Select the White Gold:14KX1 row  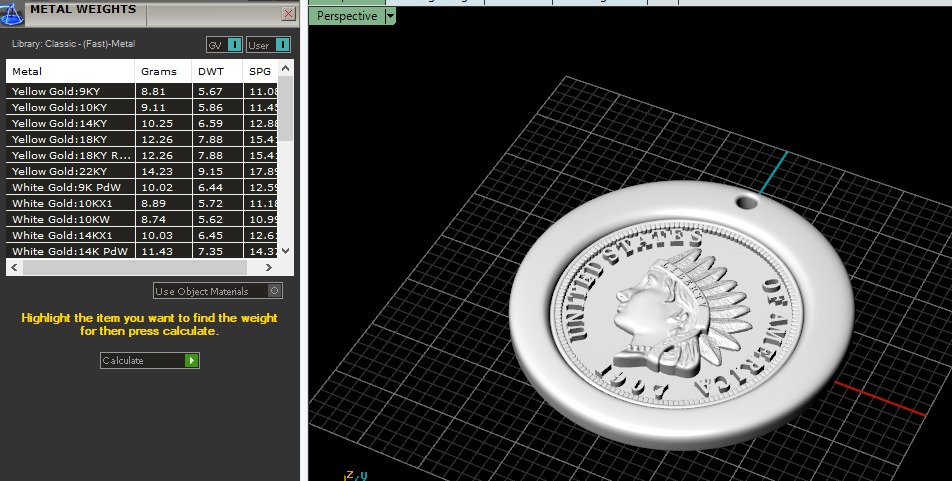coord(142,235)
